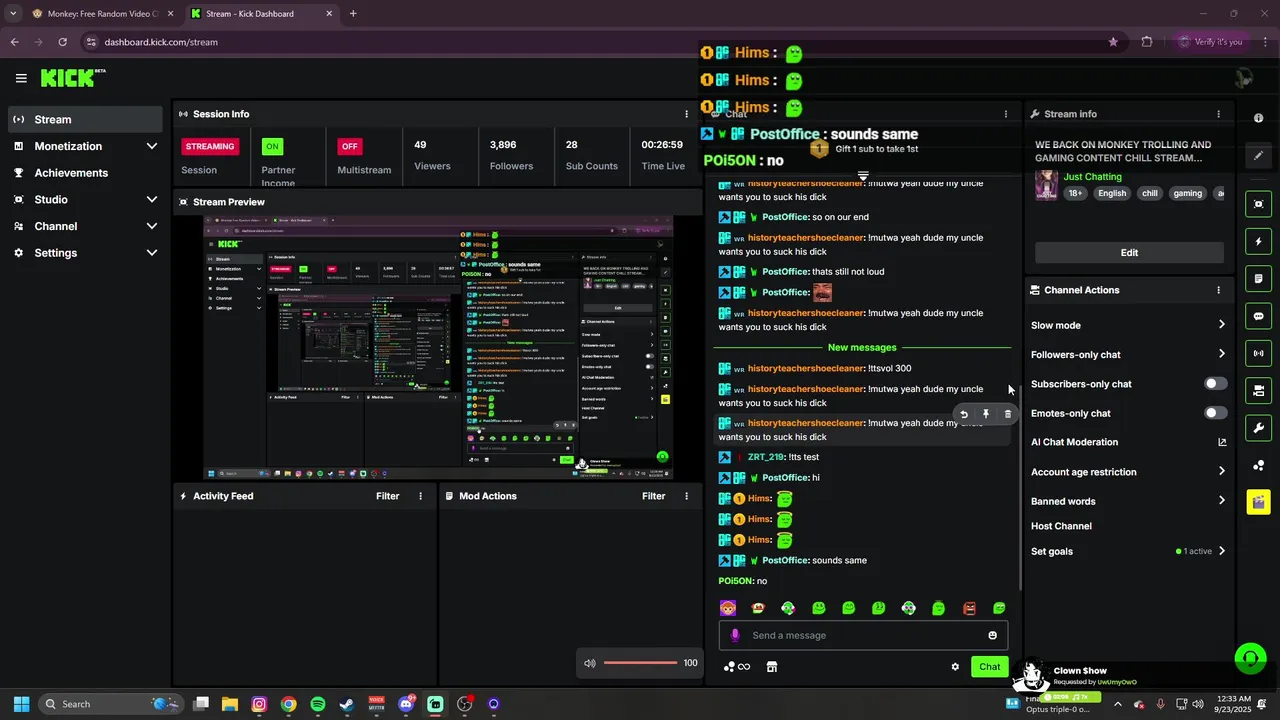1280x720 pixels.
Task: Click Edit button in Stream info
Action: [x=1129, y=253]
